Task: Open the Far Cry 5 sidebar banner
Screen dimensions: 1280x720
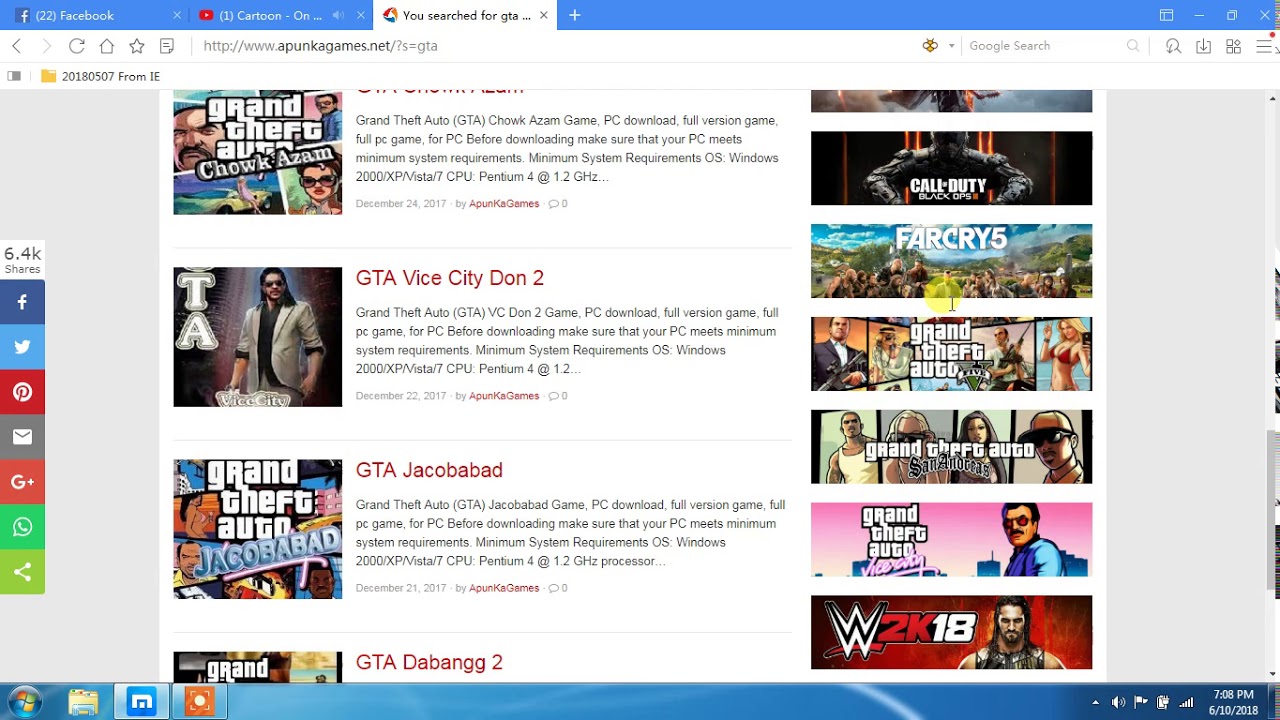Action: [x=951, y=261]
